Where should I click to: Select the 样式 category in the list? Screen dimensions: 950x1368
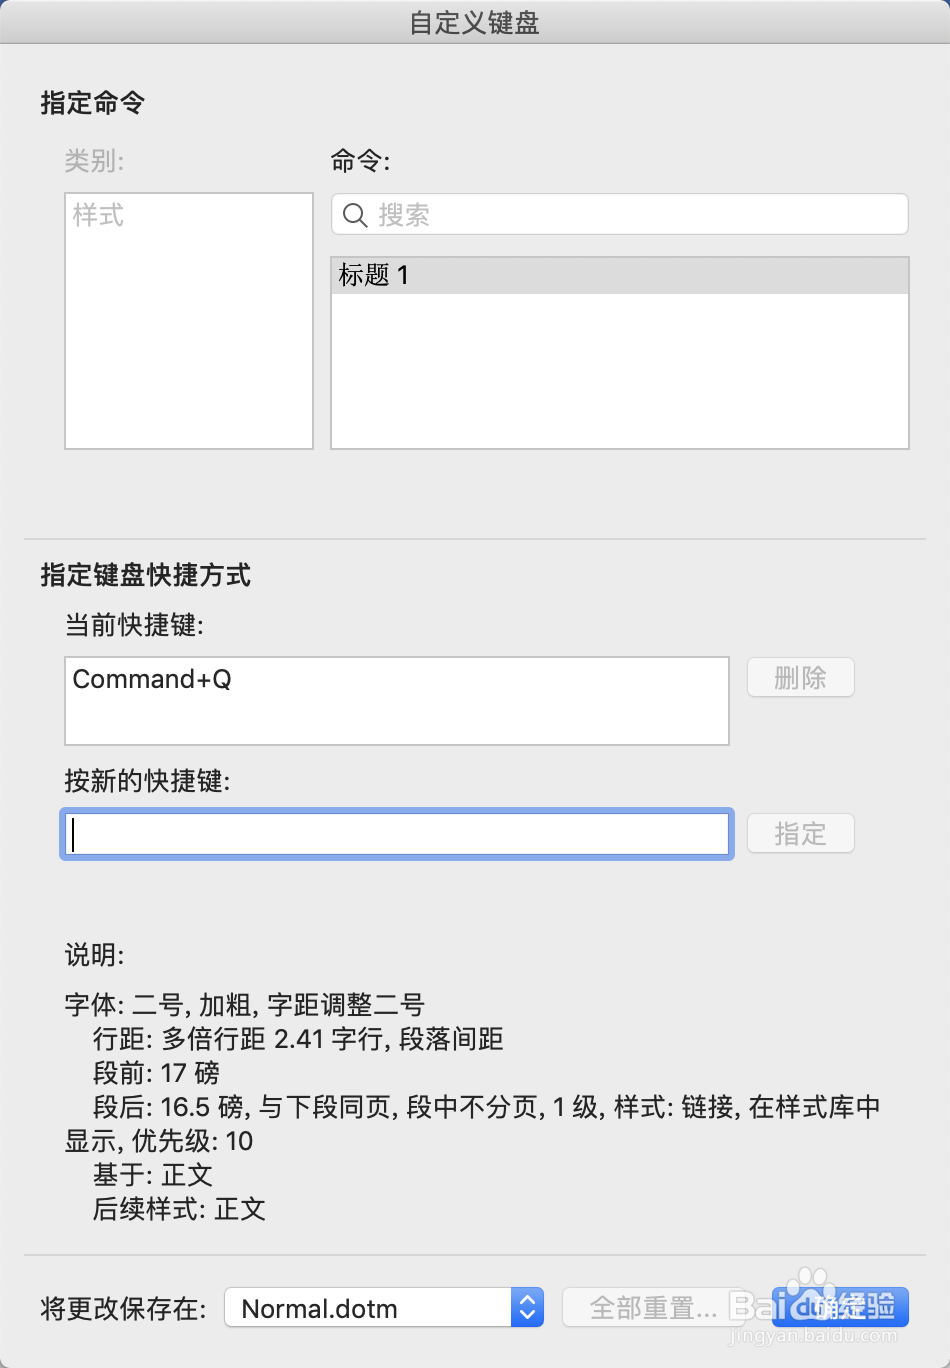point(99,215)
